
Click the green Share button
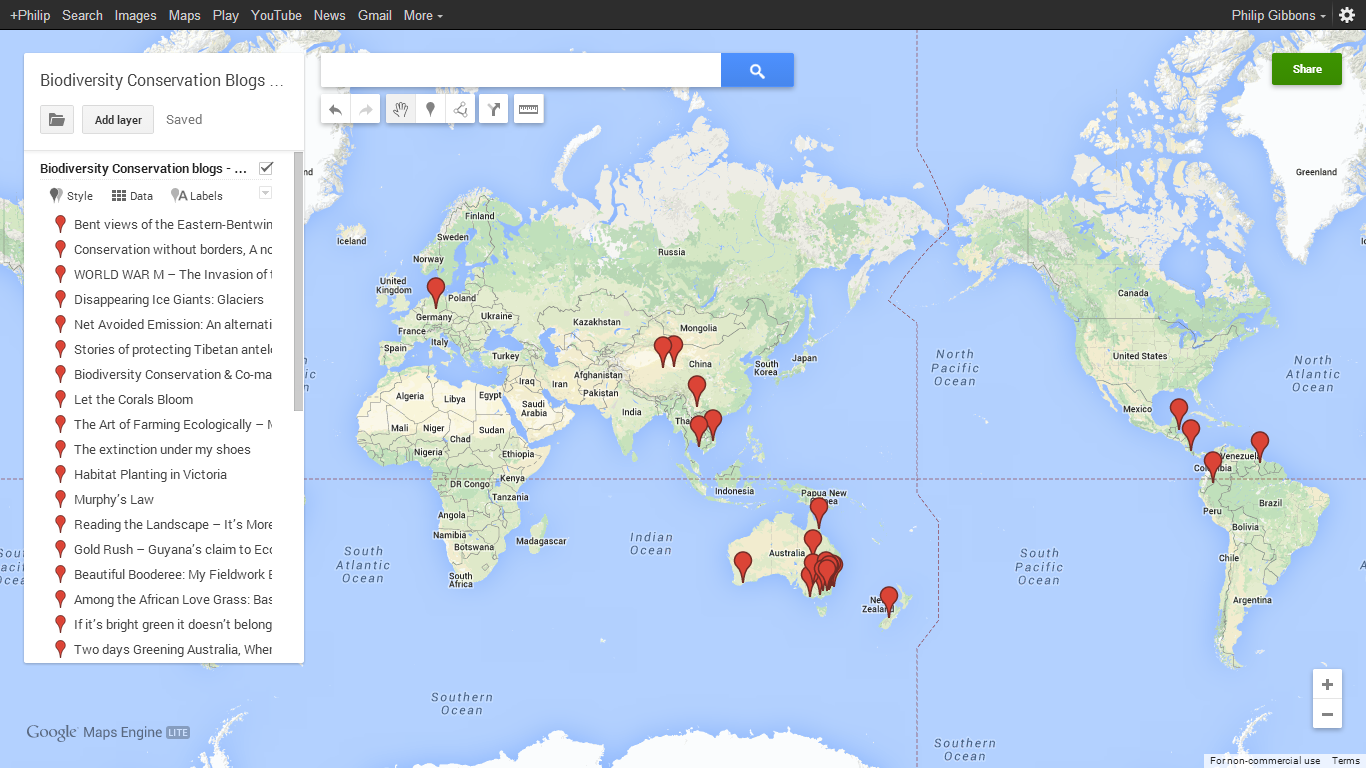click(1306, 69)
